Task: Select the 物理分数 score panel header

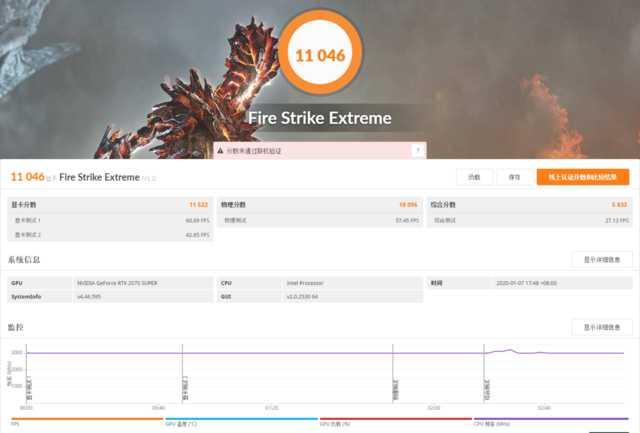Action: pos(235,204)
